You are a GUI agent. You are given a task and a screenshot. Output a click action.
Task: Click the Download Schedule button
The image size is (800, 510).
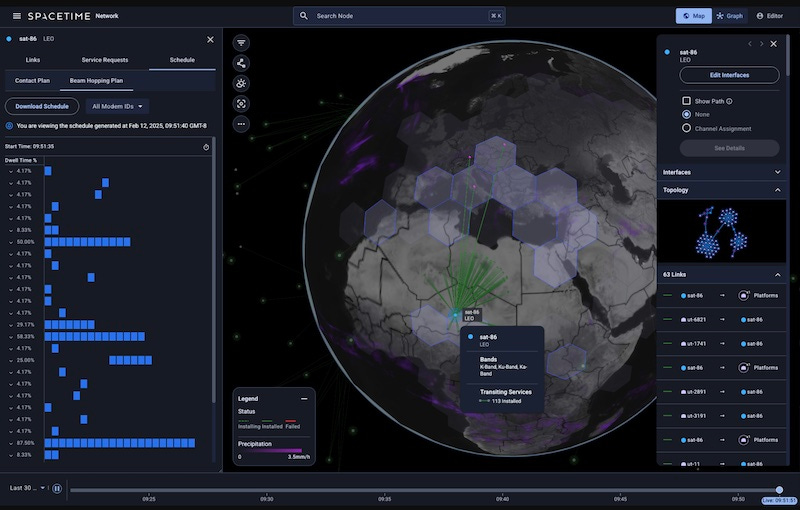pos(42,106)
